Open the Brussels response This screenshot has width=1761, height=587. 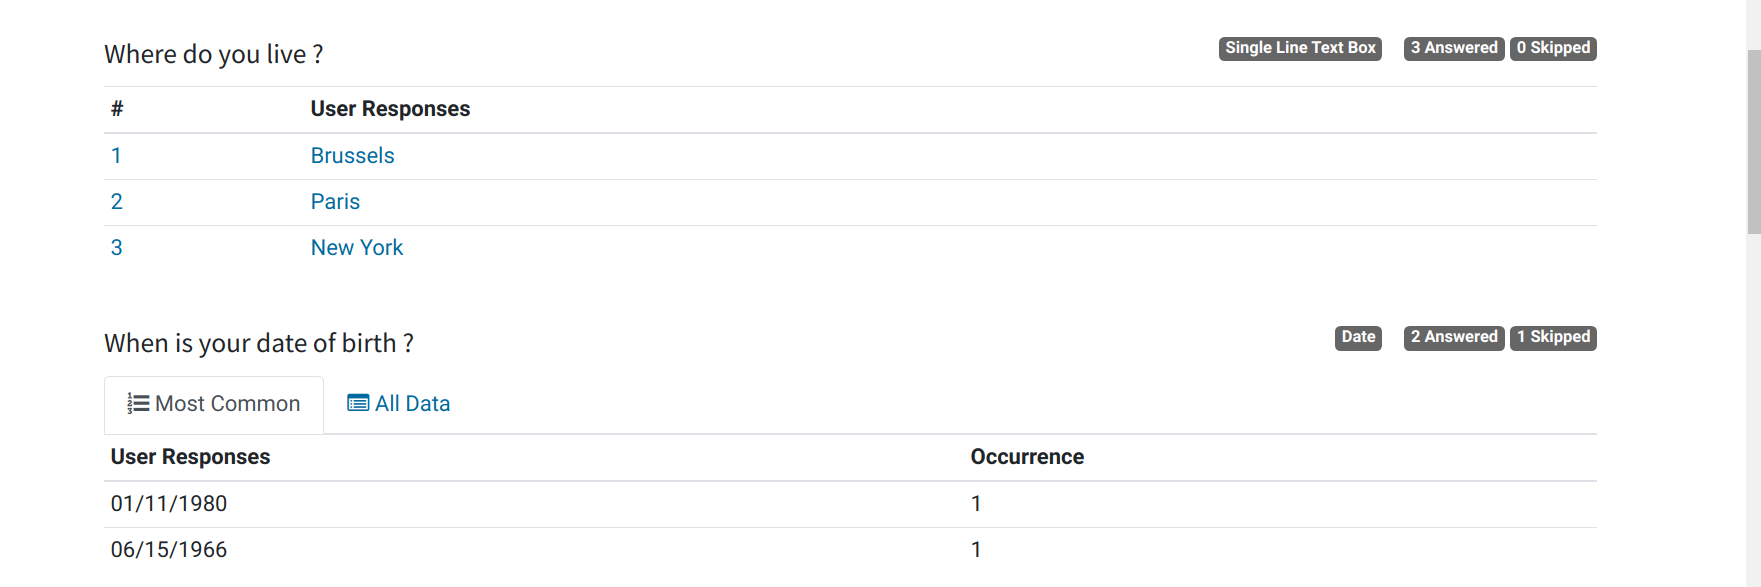[352, 155]
